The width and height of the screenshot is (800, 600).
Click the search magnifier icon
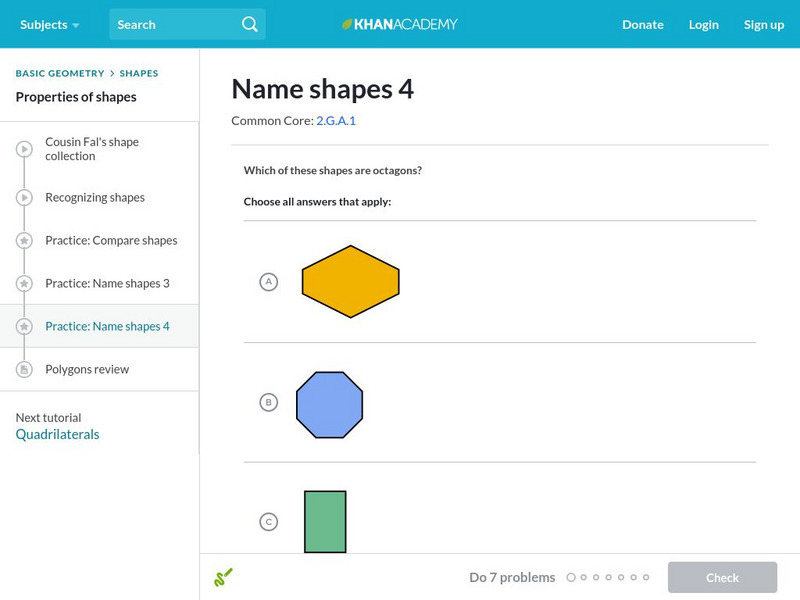(249, 24)
